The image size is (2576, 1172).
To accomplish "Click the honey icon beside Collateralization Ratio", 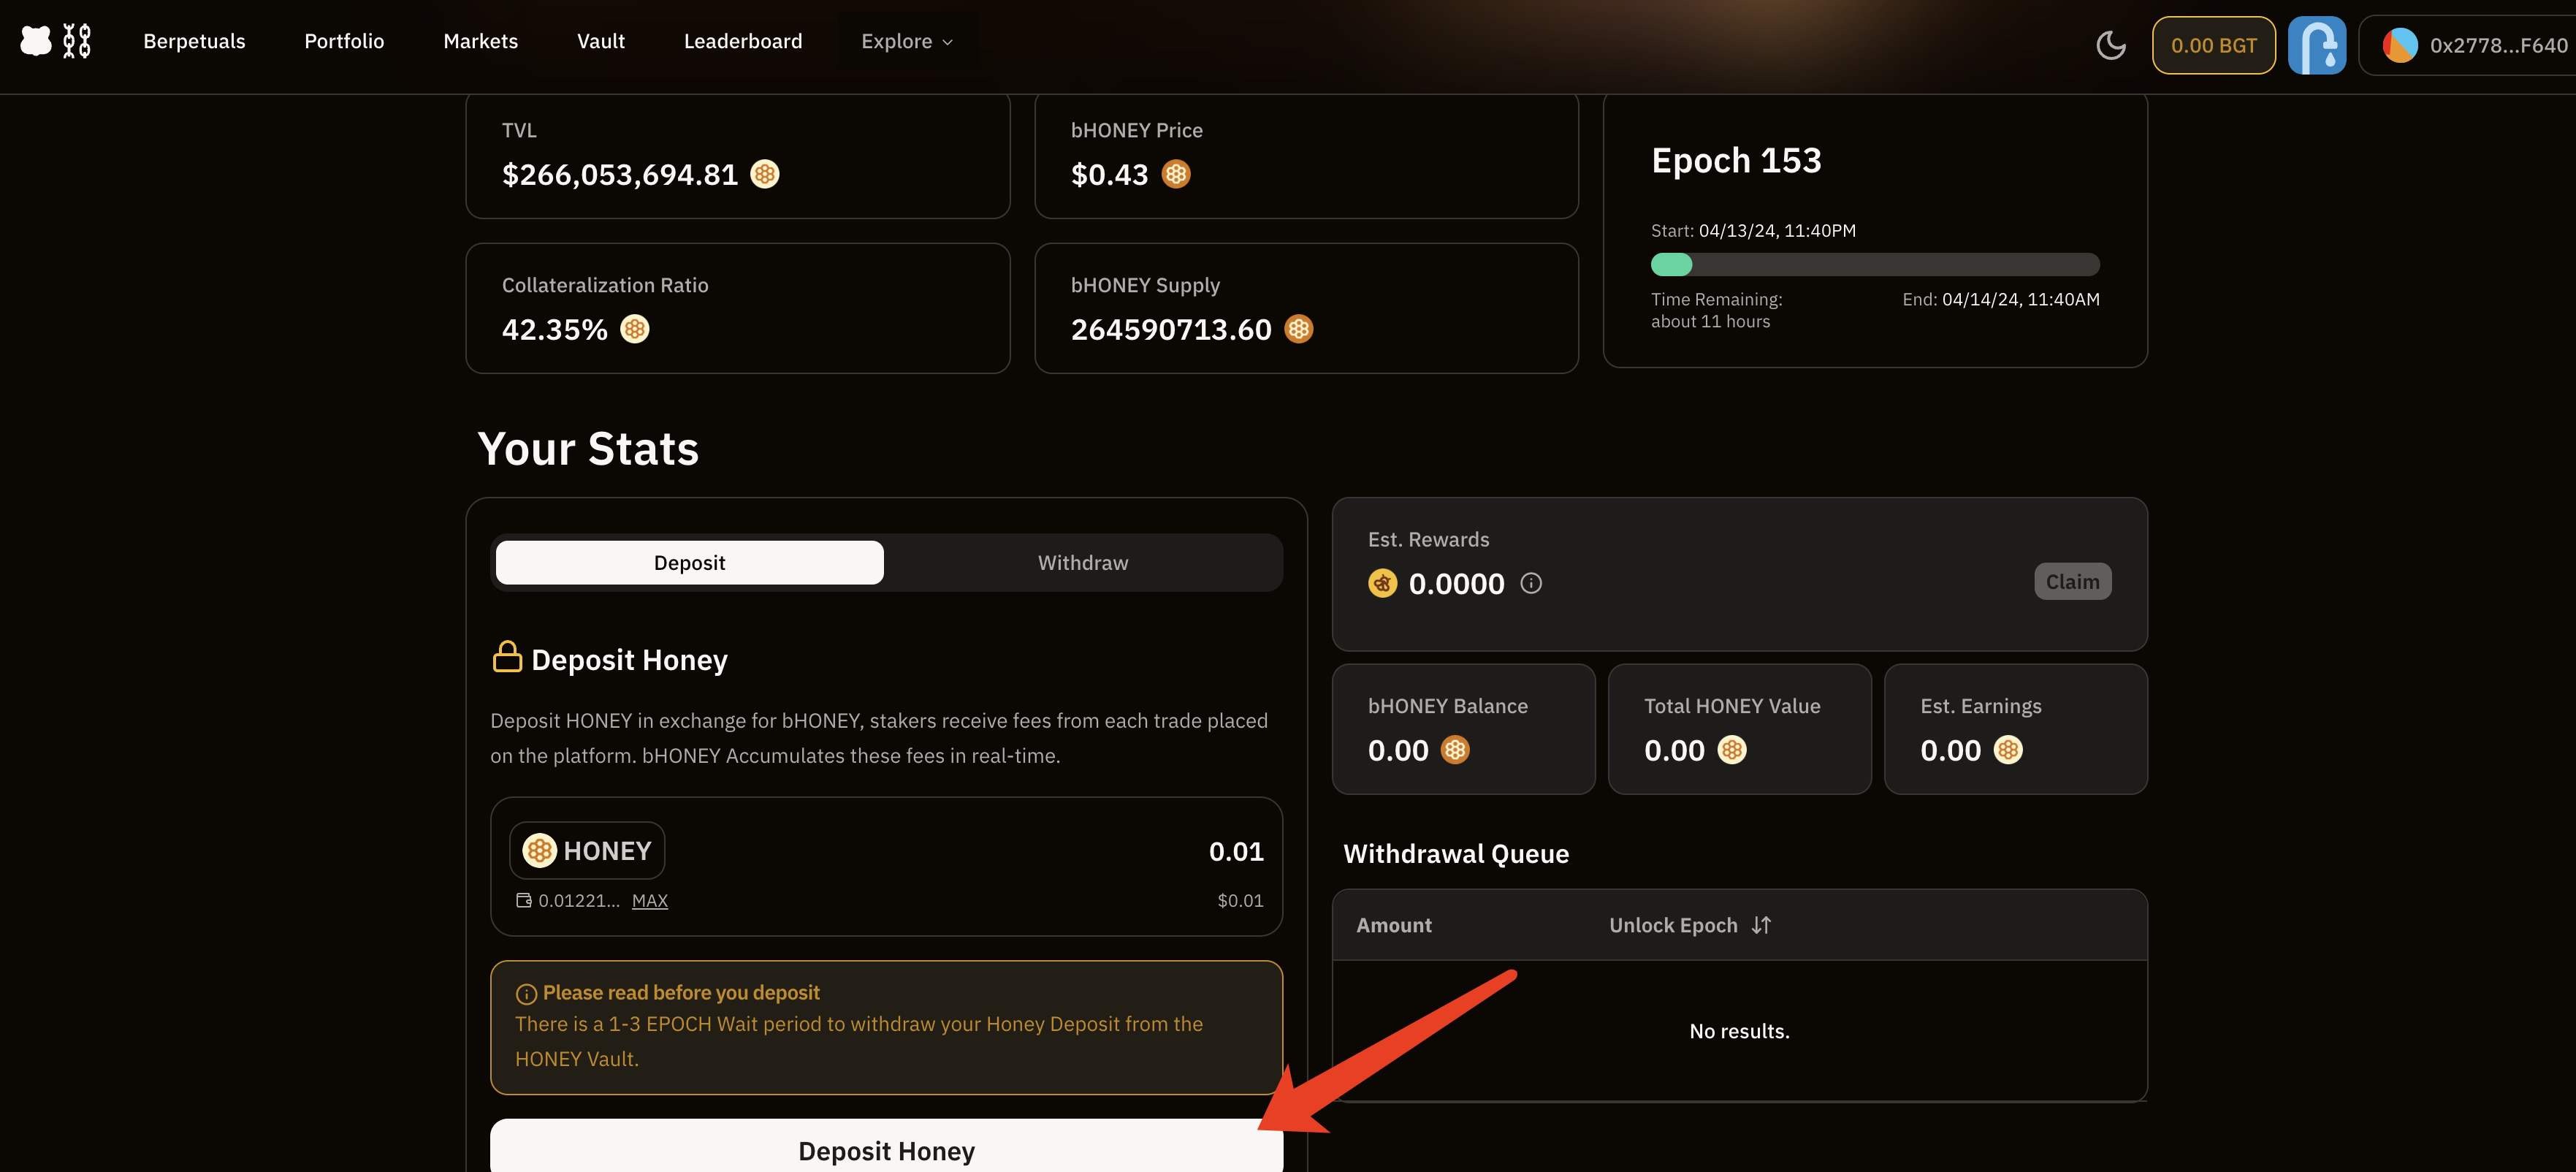I will [x=635, y=329].
